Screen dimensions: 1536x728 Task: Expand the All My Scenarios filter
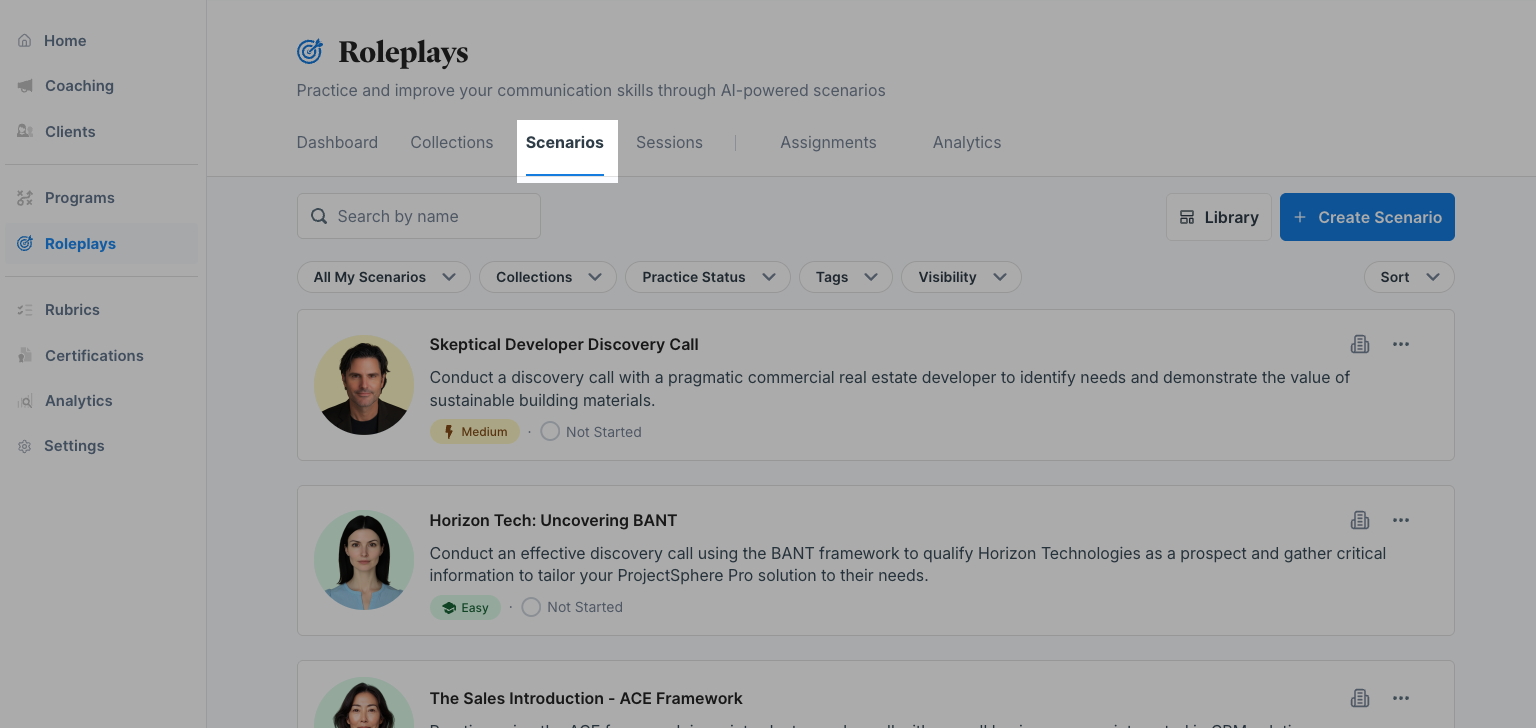[384, 277]
